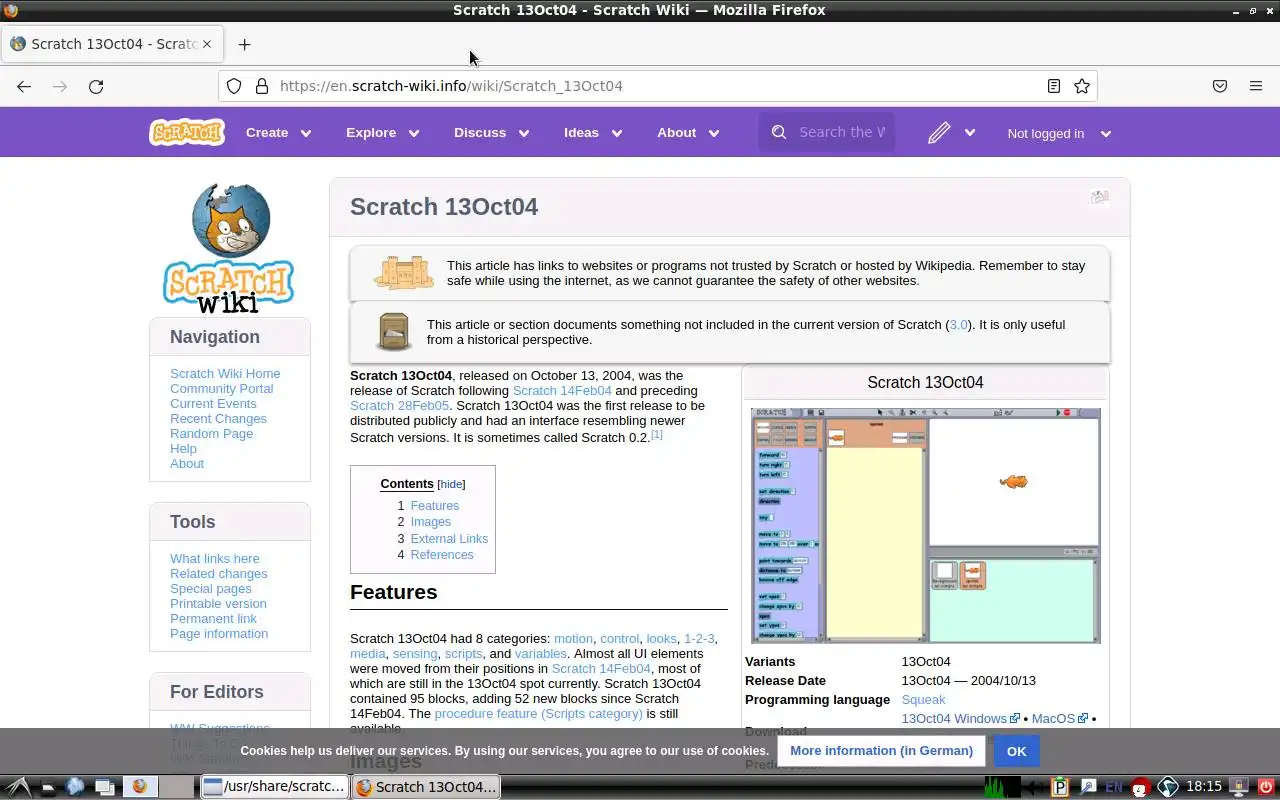
Task: Jump to Features in Contents
Action: pos(434,506)
